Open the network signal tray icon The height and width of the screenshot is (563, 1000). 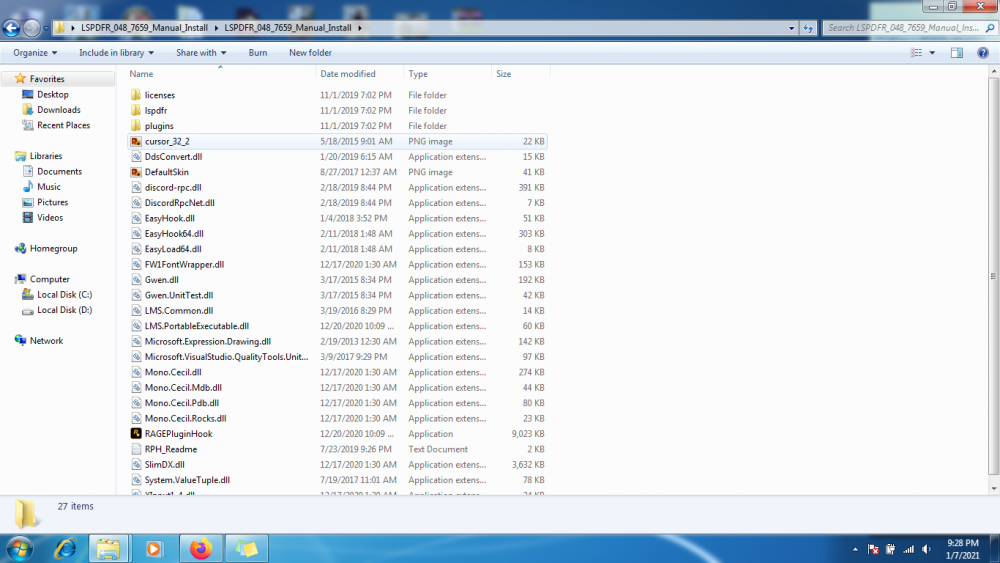(908, 549)
